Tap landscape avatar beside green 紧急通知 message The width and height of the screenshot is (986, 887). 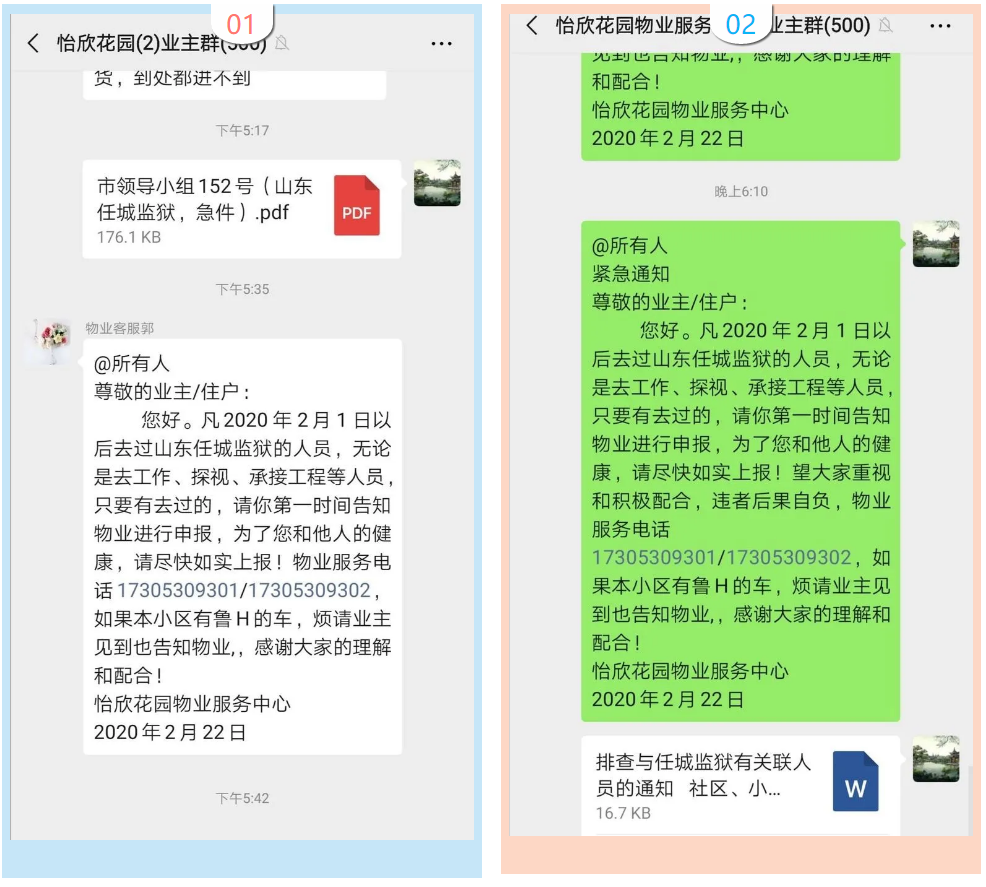936,244
